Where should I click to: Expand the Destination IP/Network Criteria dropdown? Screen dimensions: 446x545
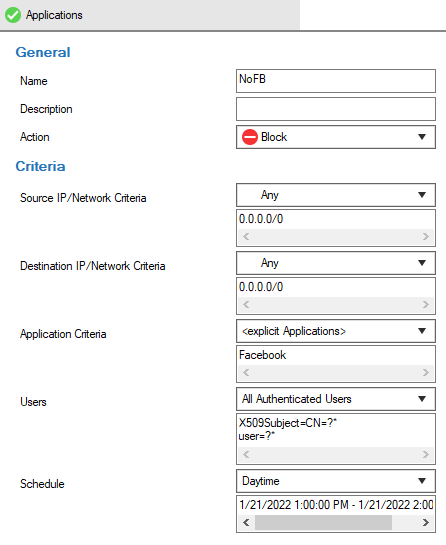(422, 263)
